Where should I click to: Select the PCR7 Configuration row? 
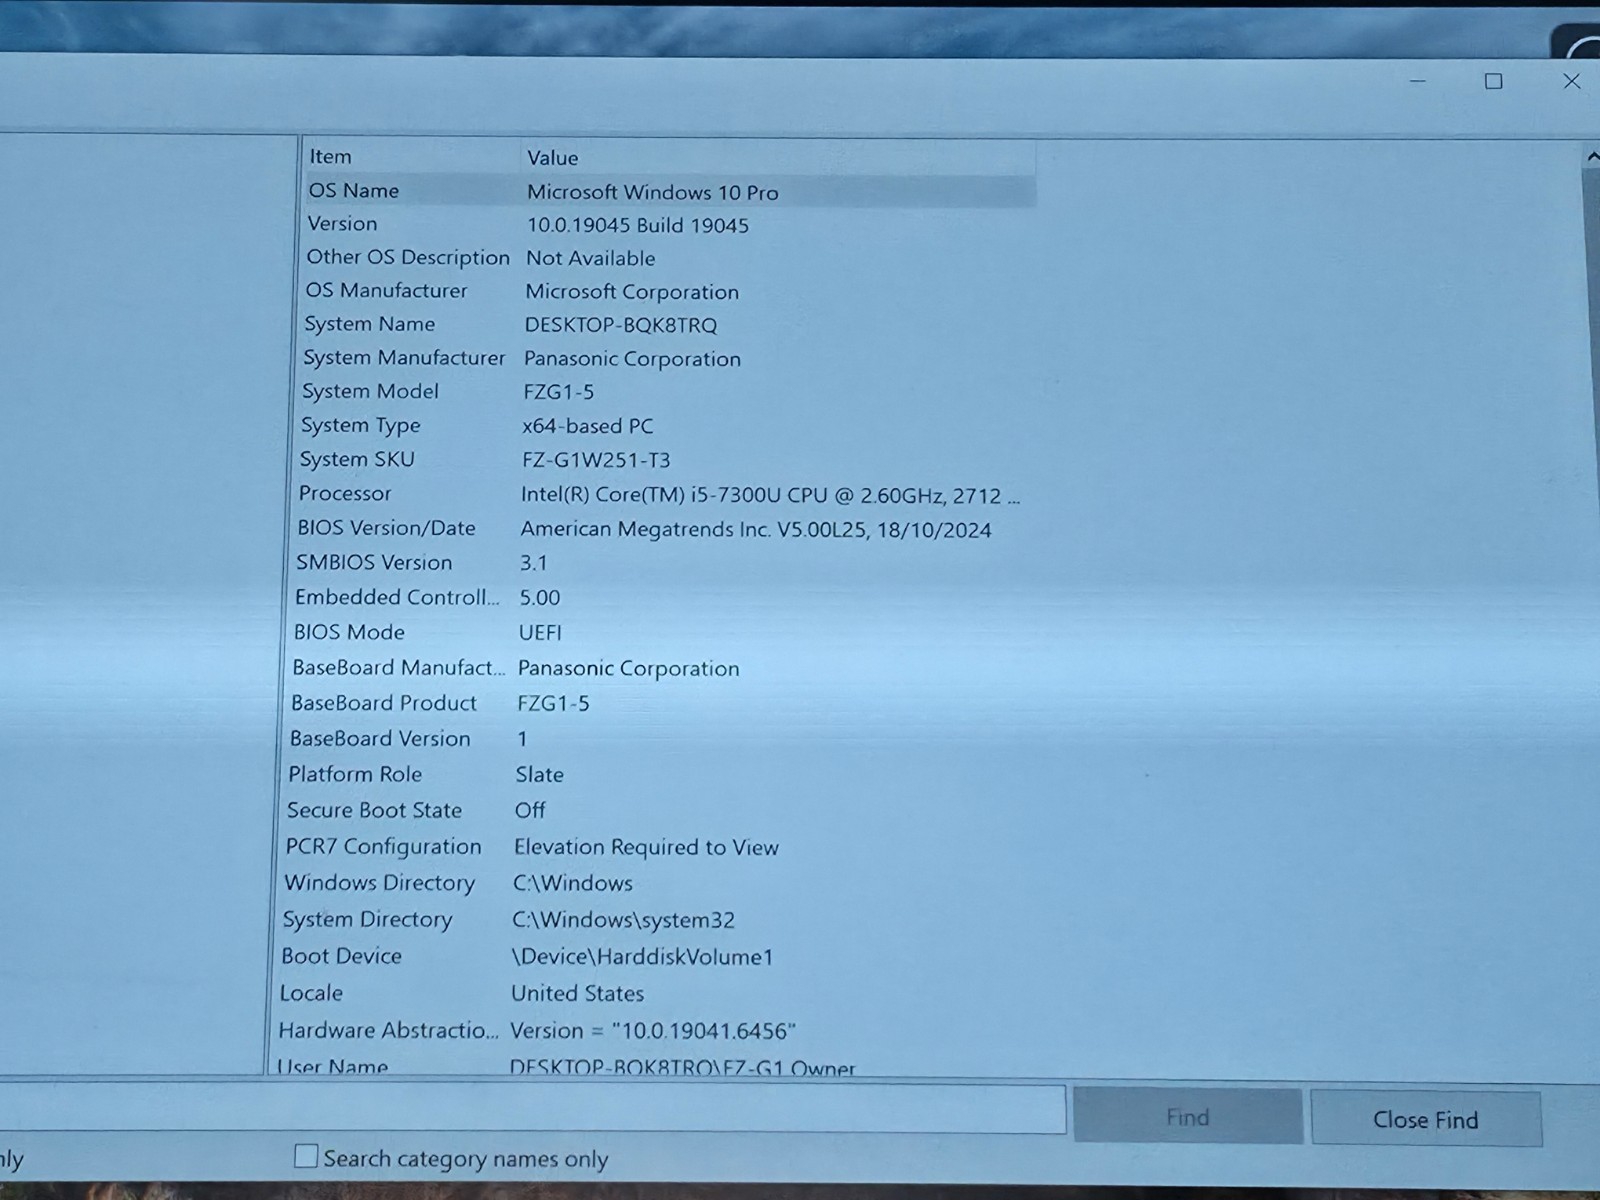tap(660, 846)
